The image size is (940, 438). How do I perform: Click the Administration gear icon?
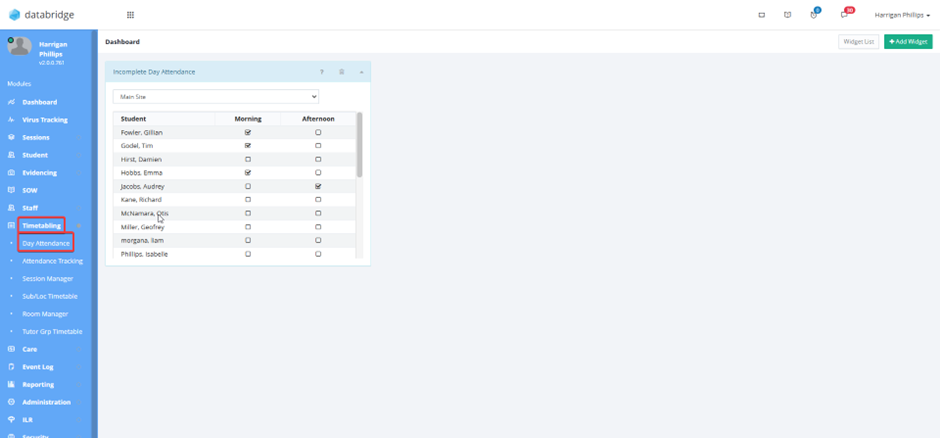click(11, 402)
